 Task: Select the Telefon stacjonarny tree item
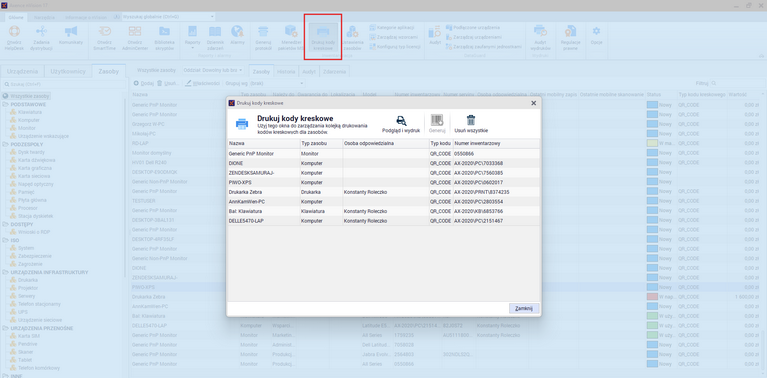[x=39, y=304]
